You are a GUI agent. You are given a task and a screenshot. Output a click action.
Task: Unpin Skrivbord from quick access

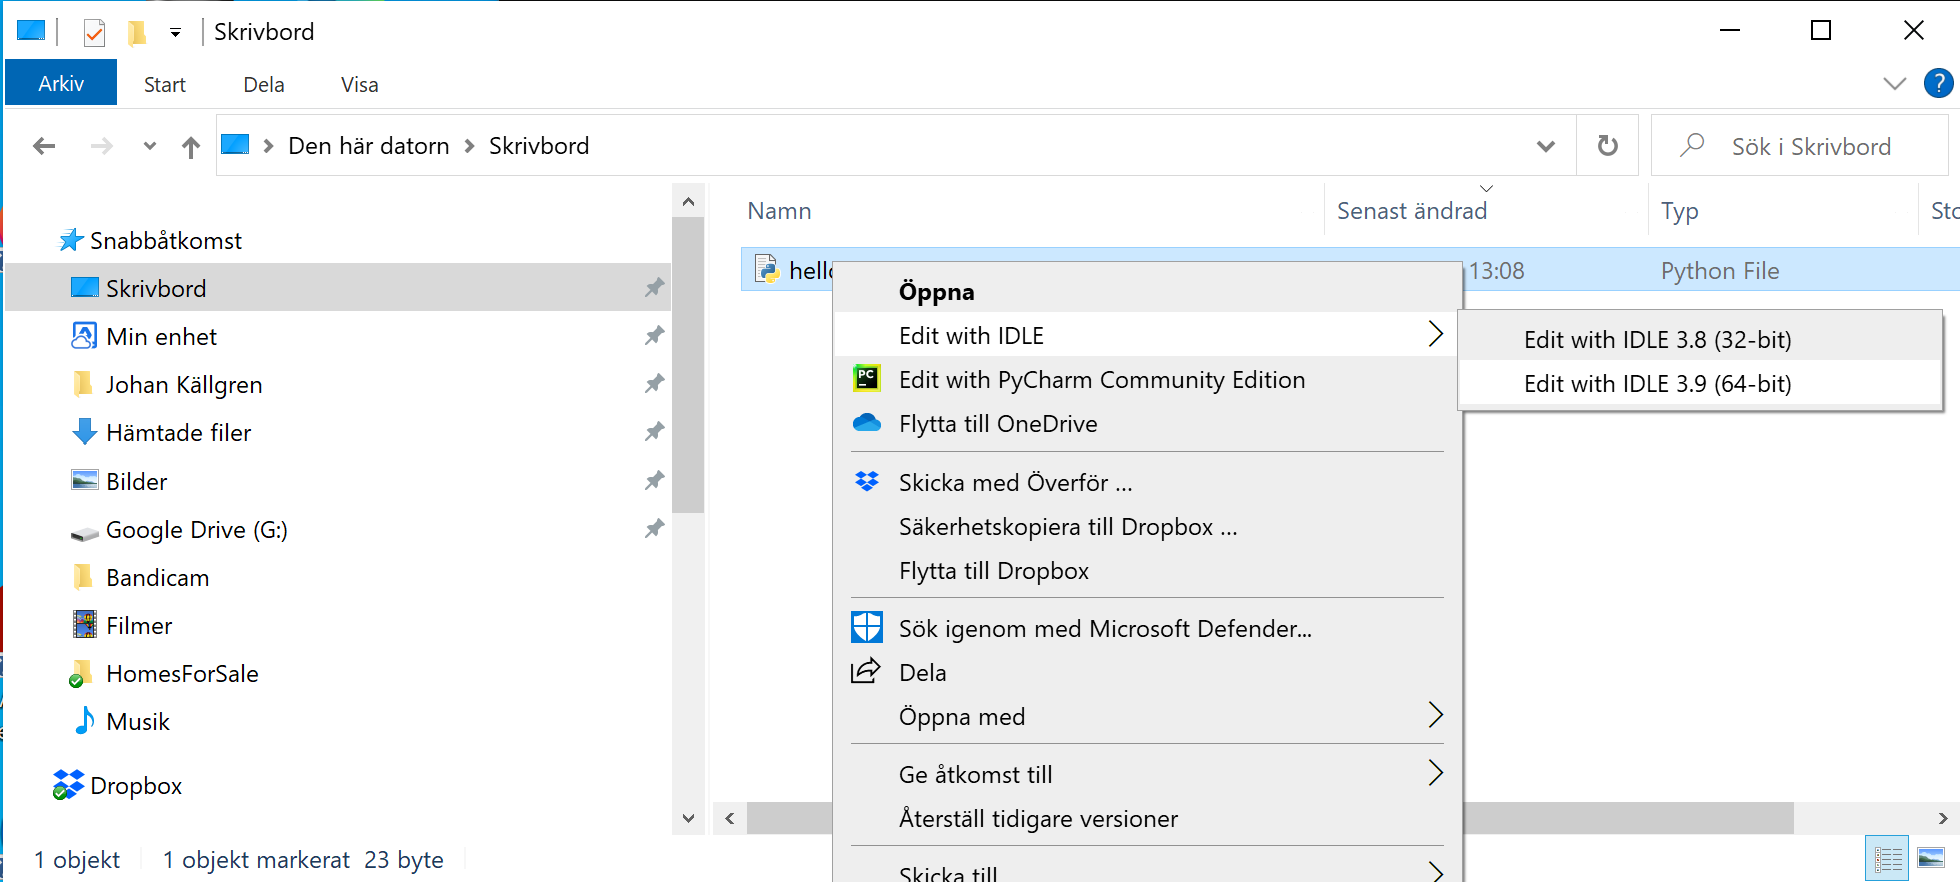tap(654, 288)
